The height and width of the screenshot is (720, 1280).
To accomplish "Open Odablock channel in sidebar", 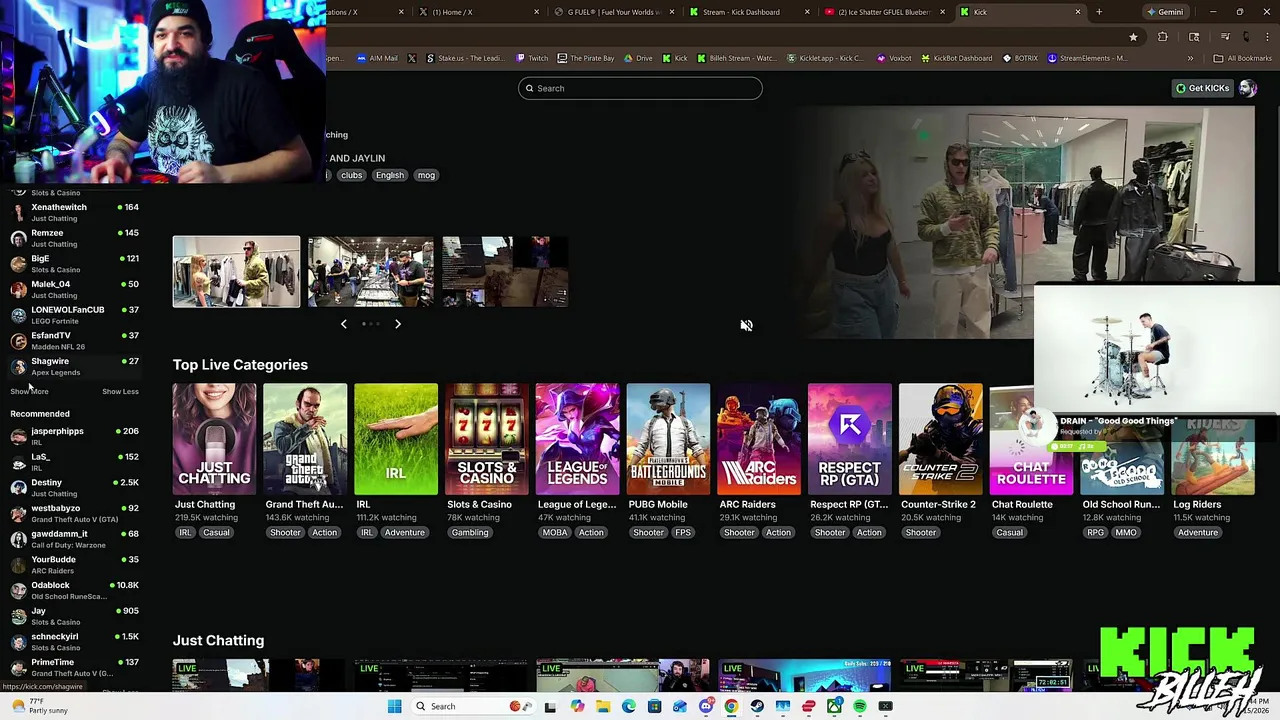I will [x=75, y=590].
